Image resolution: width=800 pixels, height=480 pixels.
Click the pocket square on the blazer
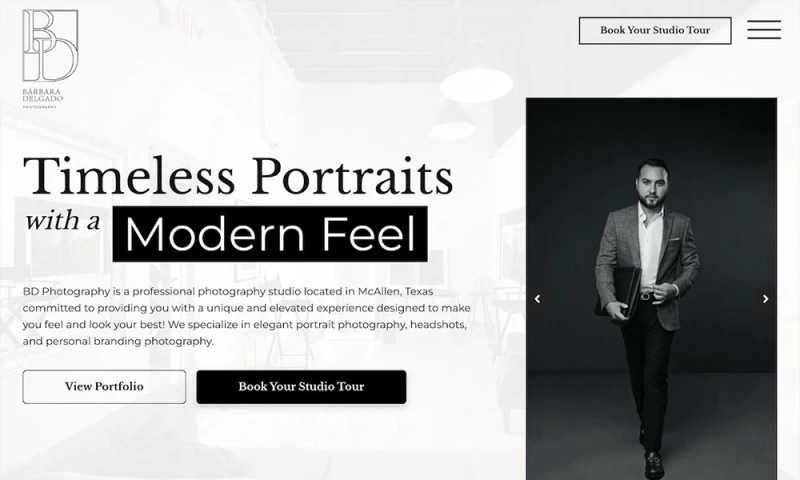pyautogui.click(x=674, y=238)
